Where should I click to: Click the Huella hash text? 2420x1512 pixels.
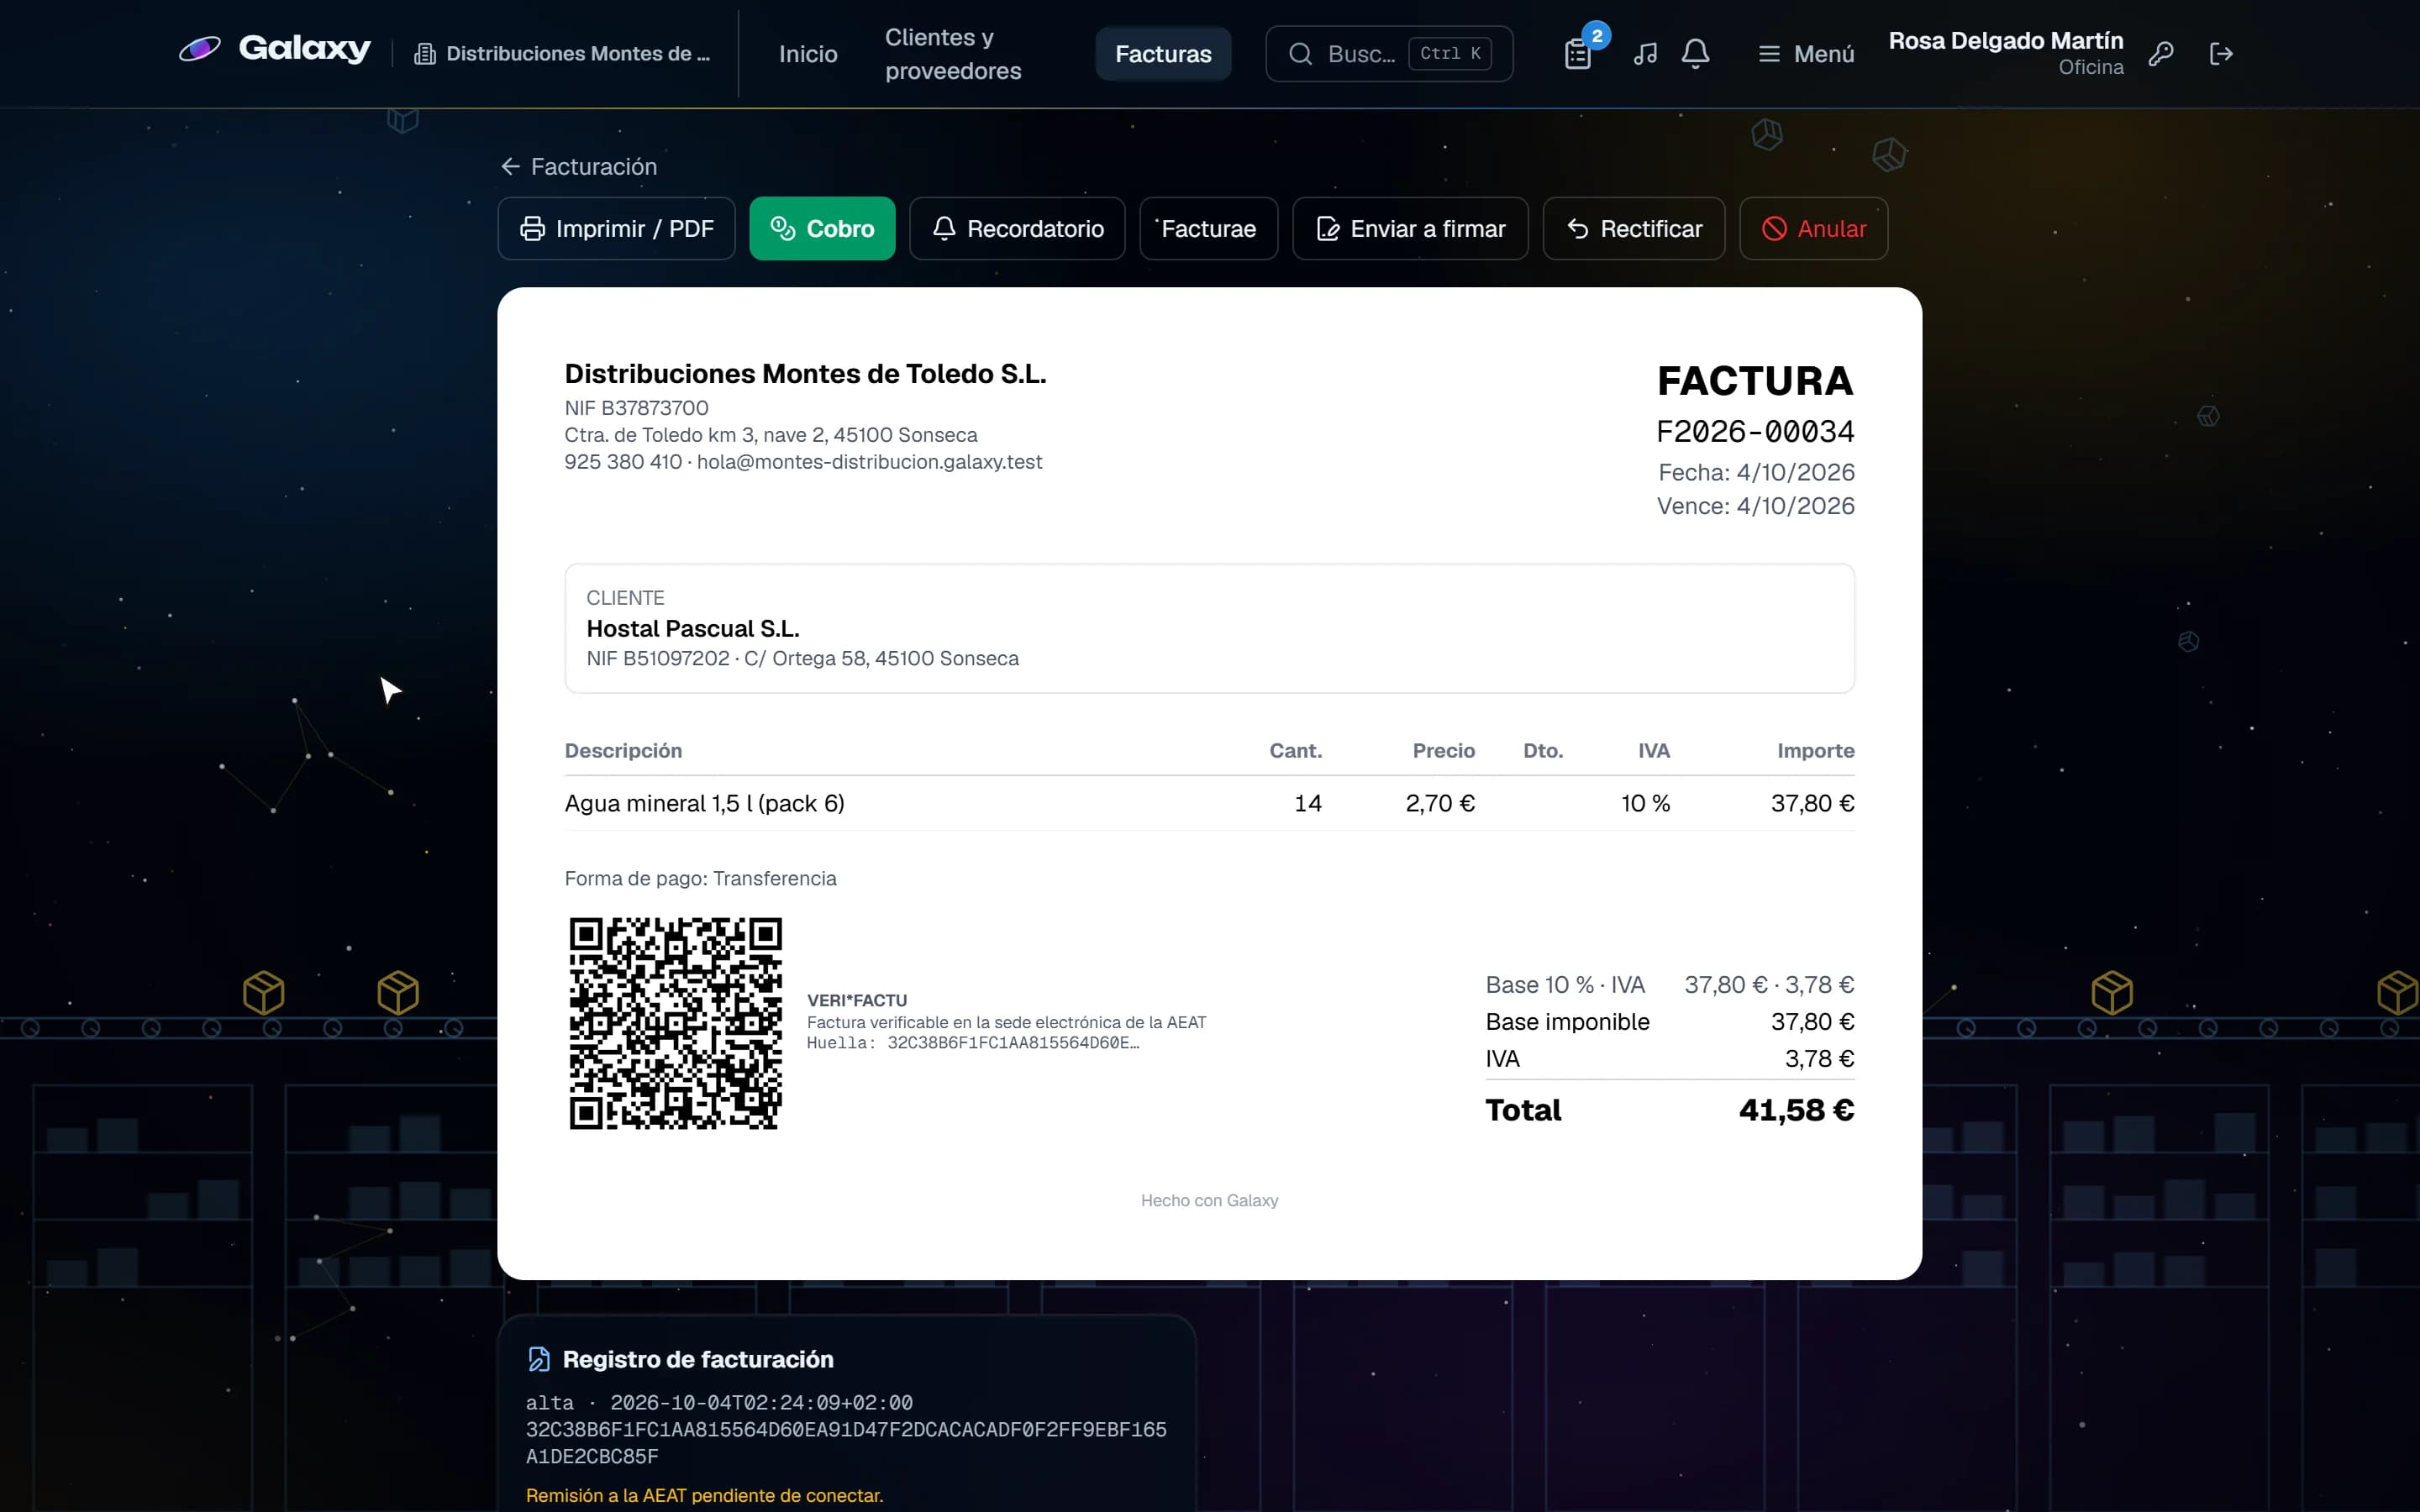[973, 1043]
